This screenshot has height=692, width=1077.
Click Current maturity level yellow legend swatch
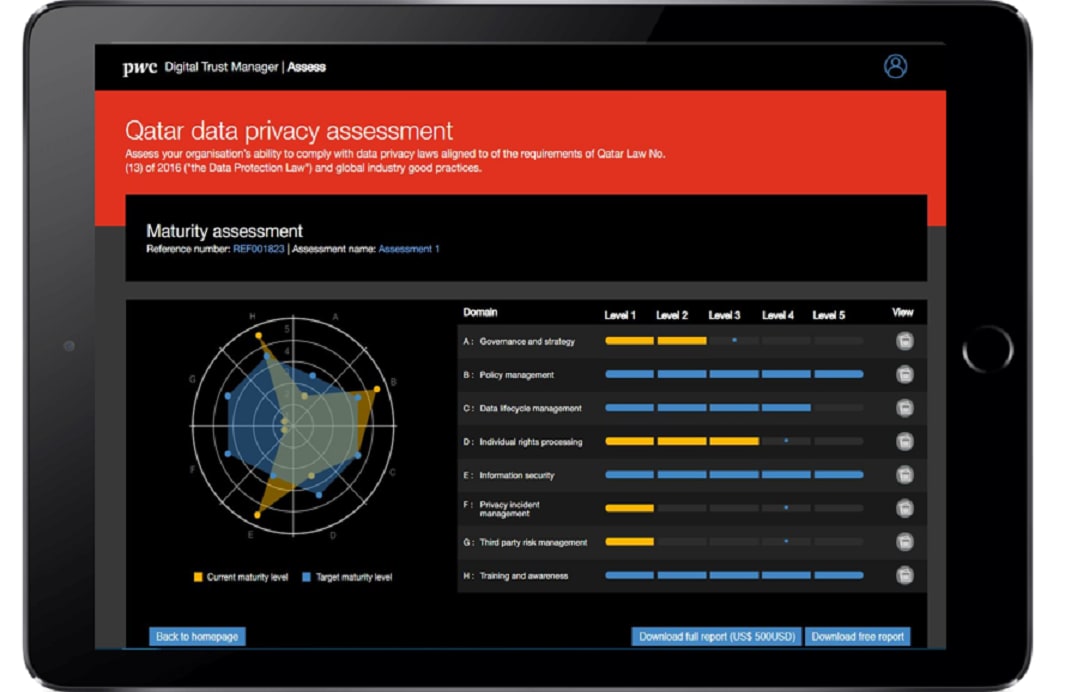(x=198, y=577)
